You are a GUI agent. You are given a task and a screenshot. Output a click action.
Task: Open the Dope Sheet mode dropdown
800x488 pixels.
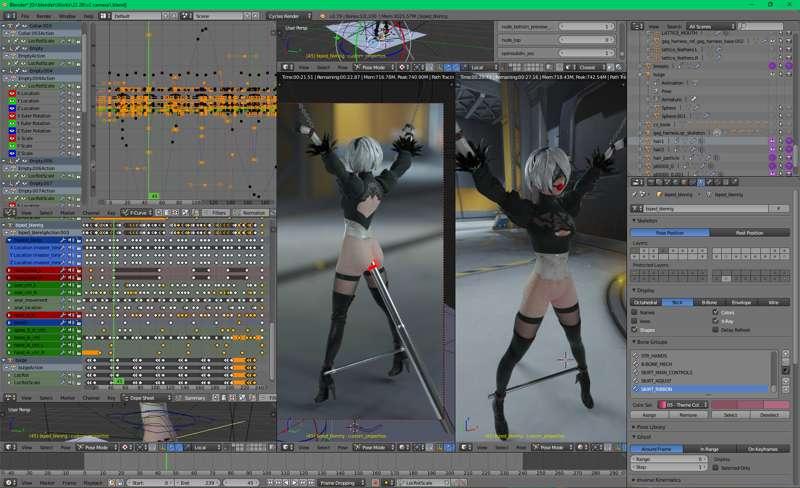tap(147, 398)
